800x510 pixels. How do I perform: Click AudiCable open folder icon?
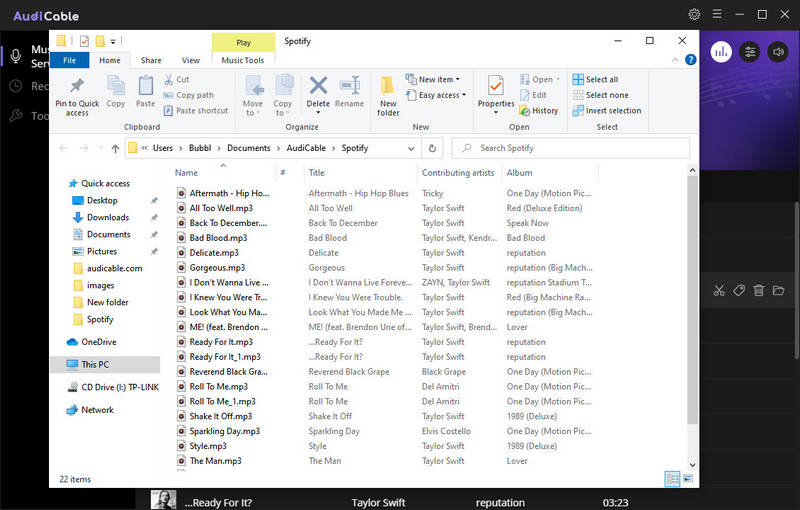778,291
